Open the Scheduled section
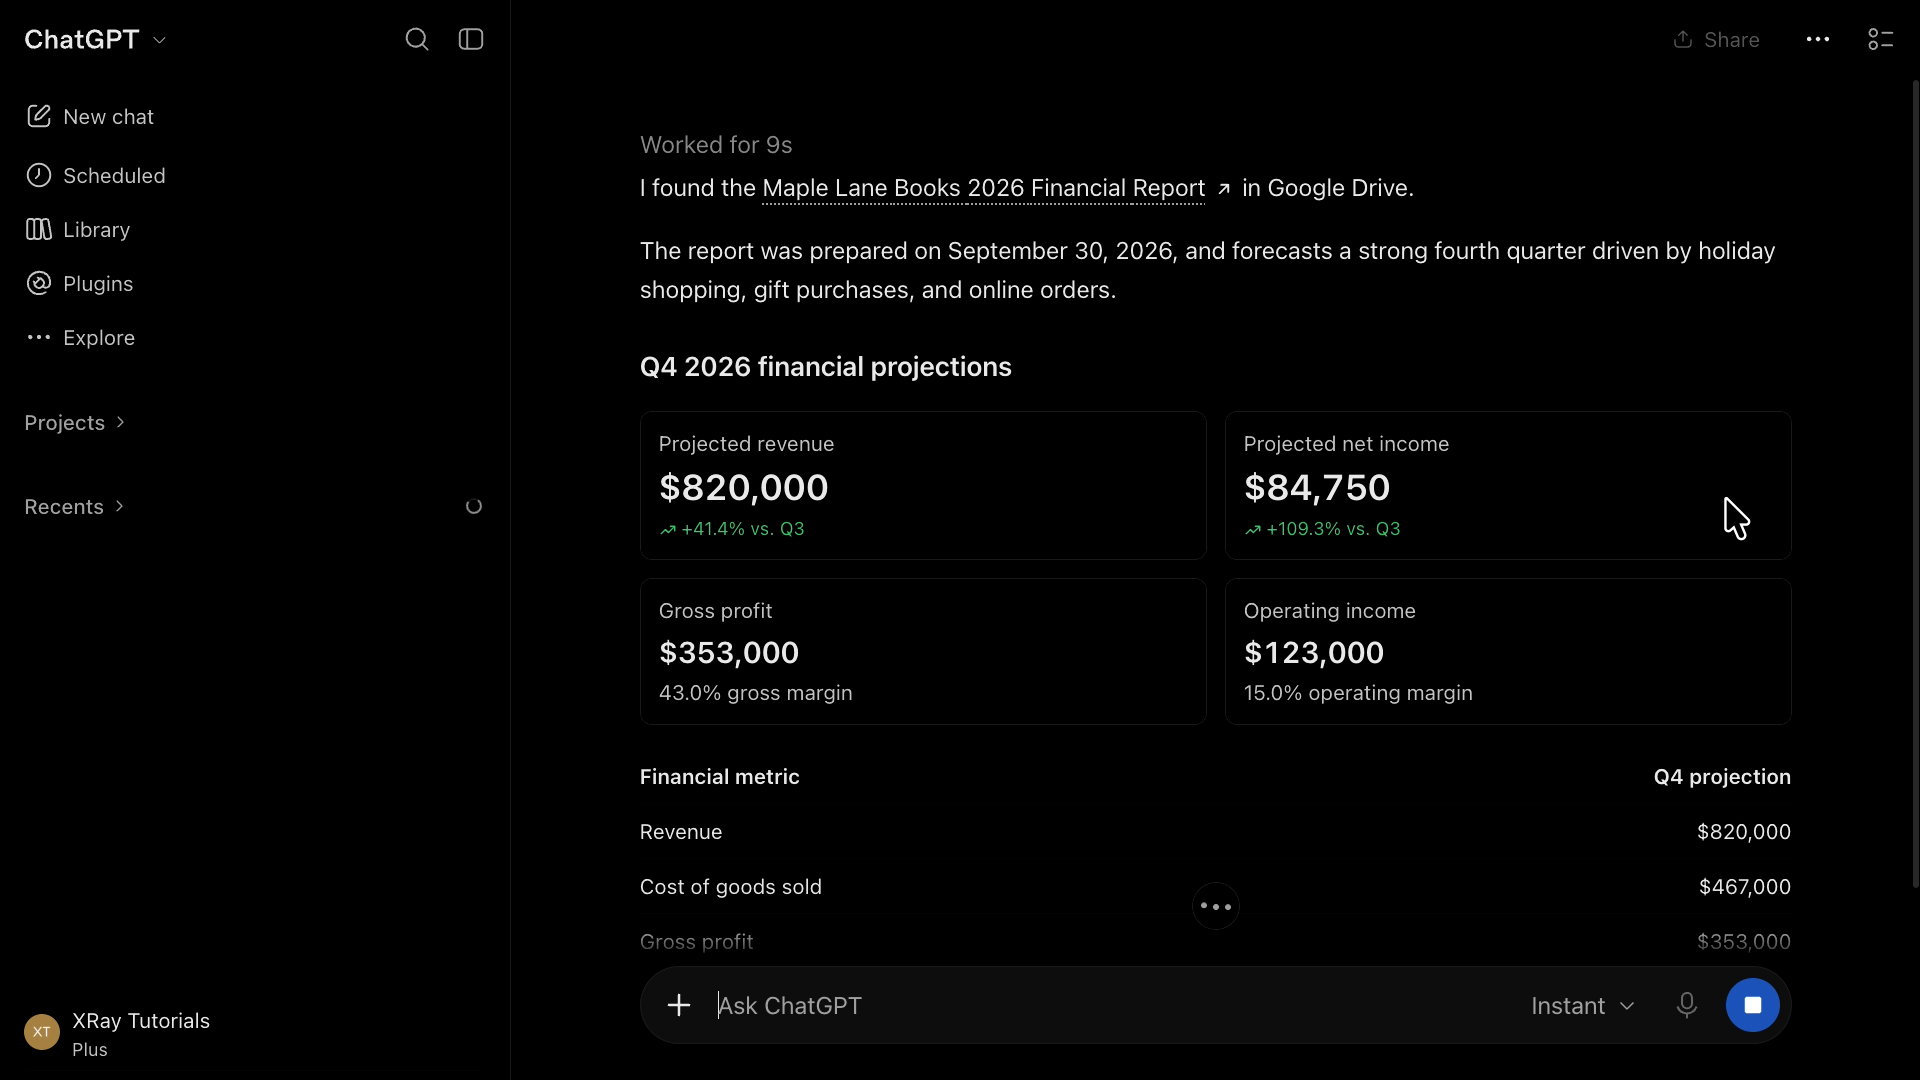 point(96,176)
